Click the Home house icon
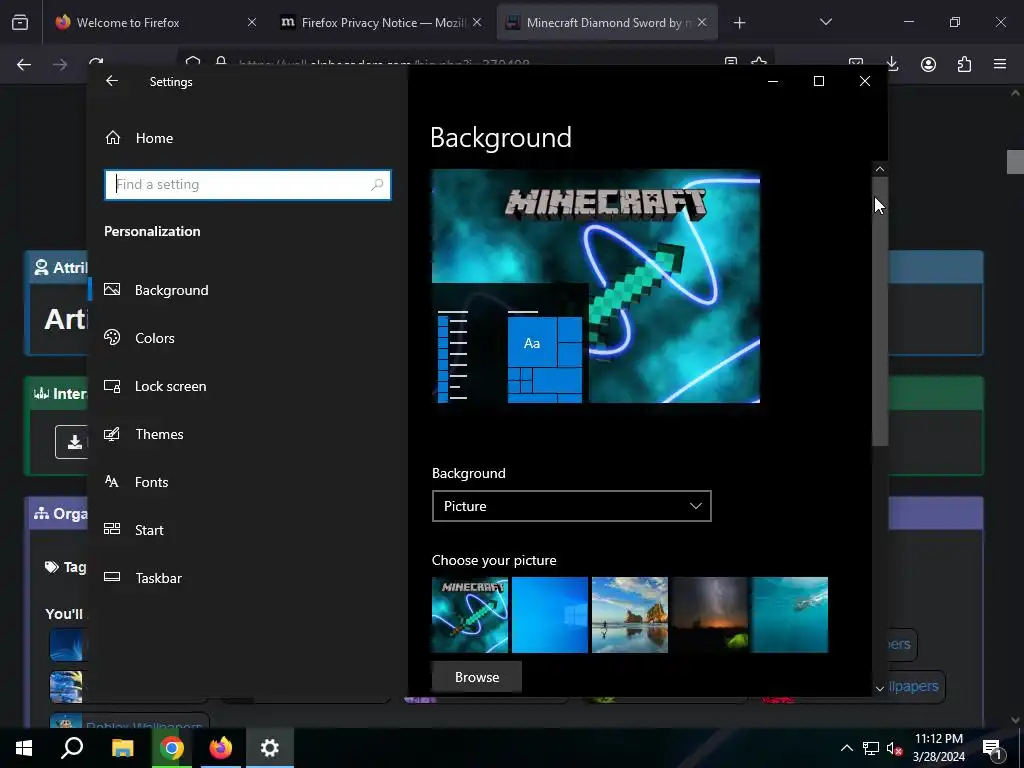 [x=113, y=137]
